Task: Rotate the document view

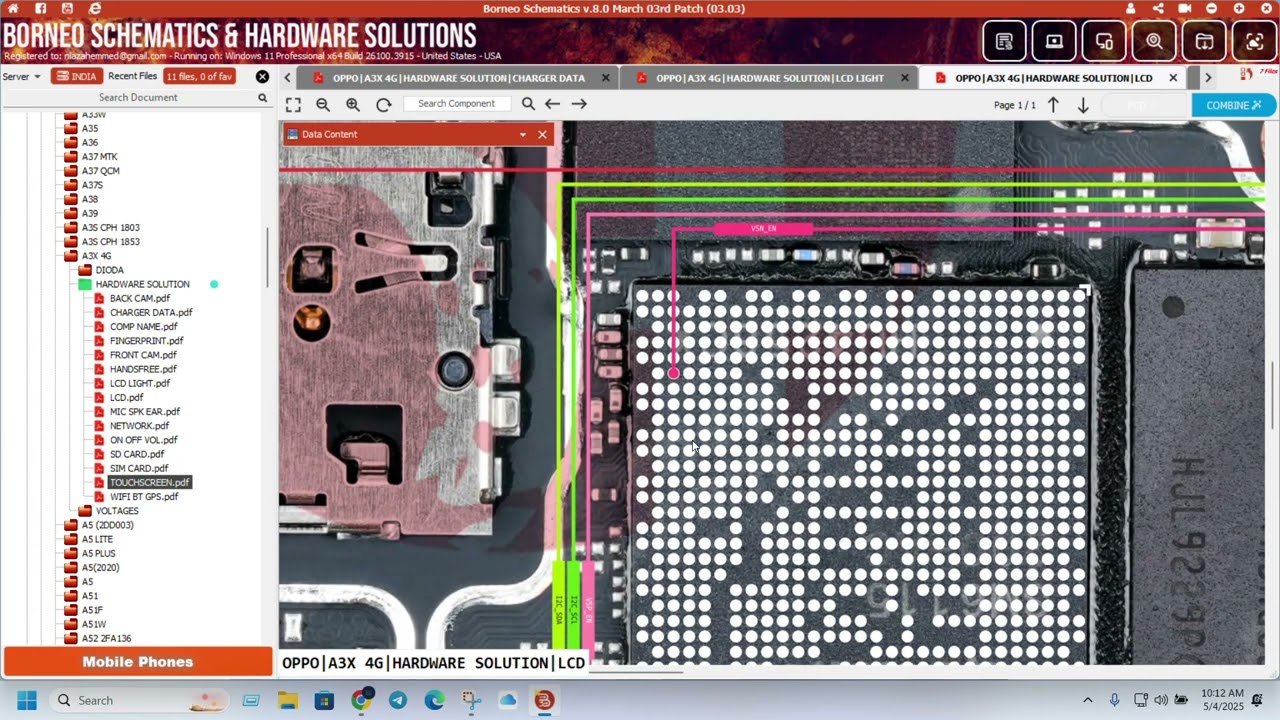Action: click(383, 104)
